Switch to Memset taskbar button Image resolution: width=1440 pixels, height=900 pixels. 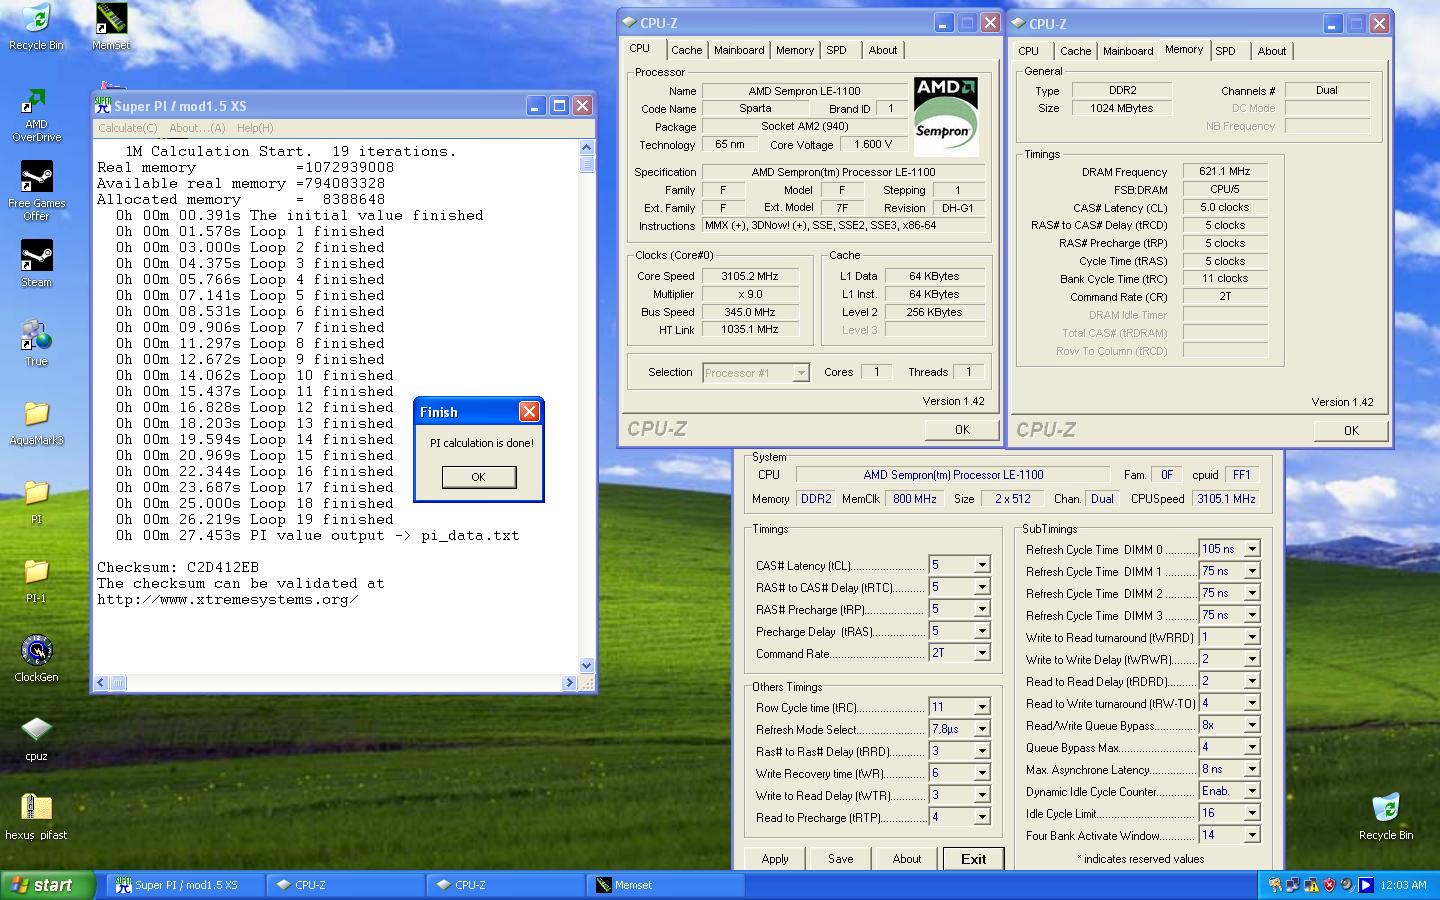666,885
